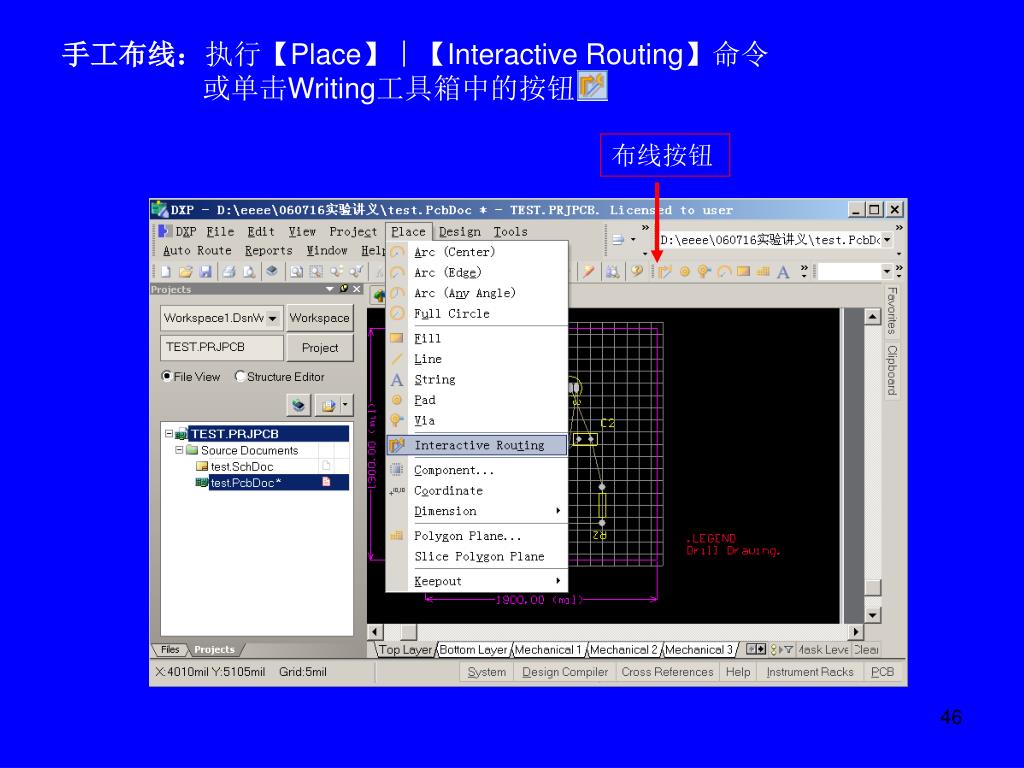Click the New document toolbar icon
The width and height of the screenshot is (1024, 768).
tap(166, 272)
